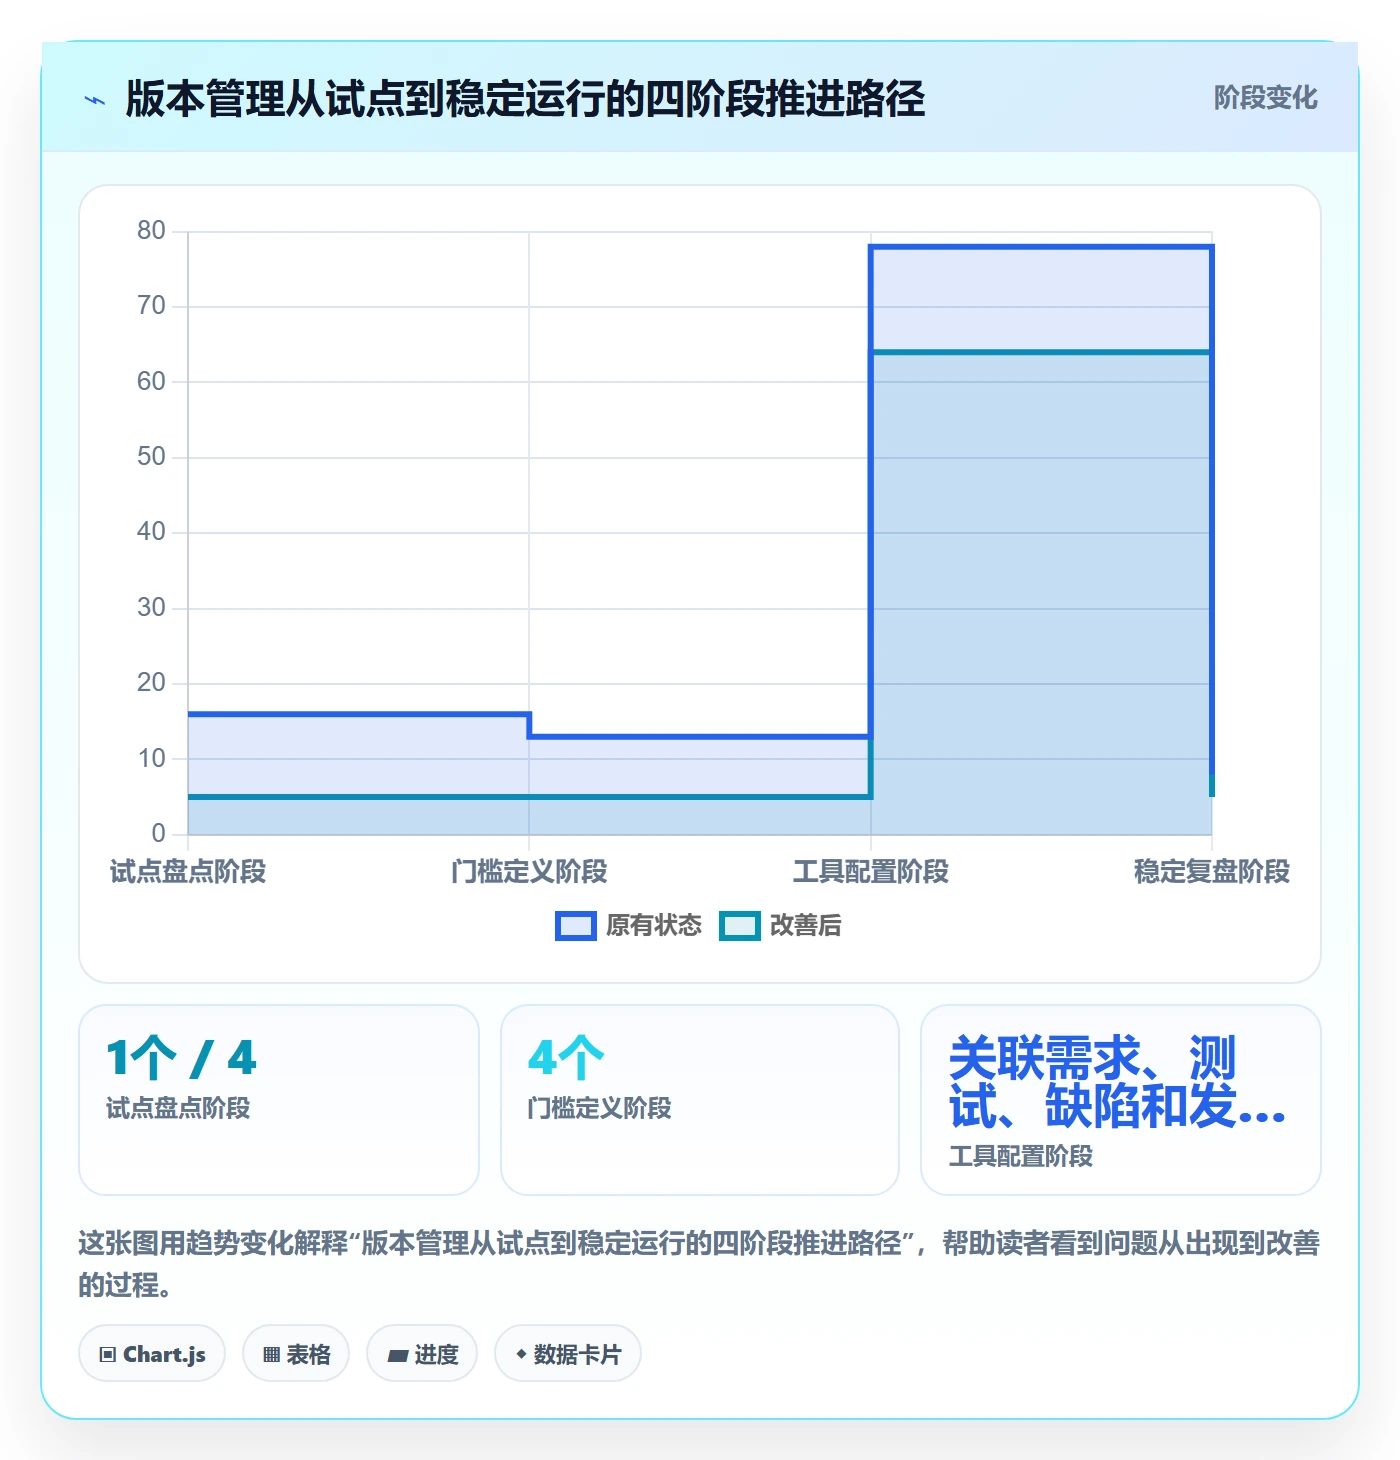Viewport: 1400px width, 1460px height.
Task: Click the 门槛定义阶段 x-axis label
Action: coord(529,872)
